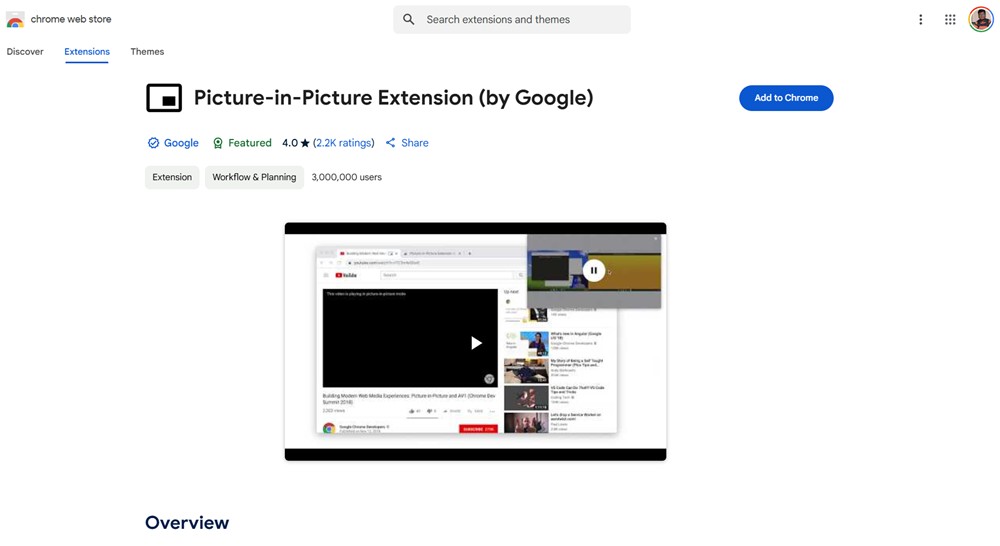Image resolution: width=1000 pixels, height=546 pixels.
Task: Click the Featured badge icon
Action: [x=218, y=143]
